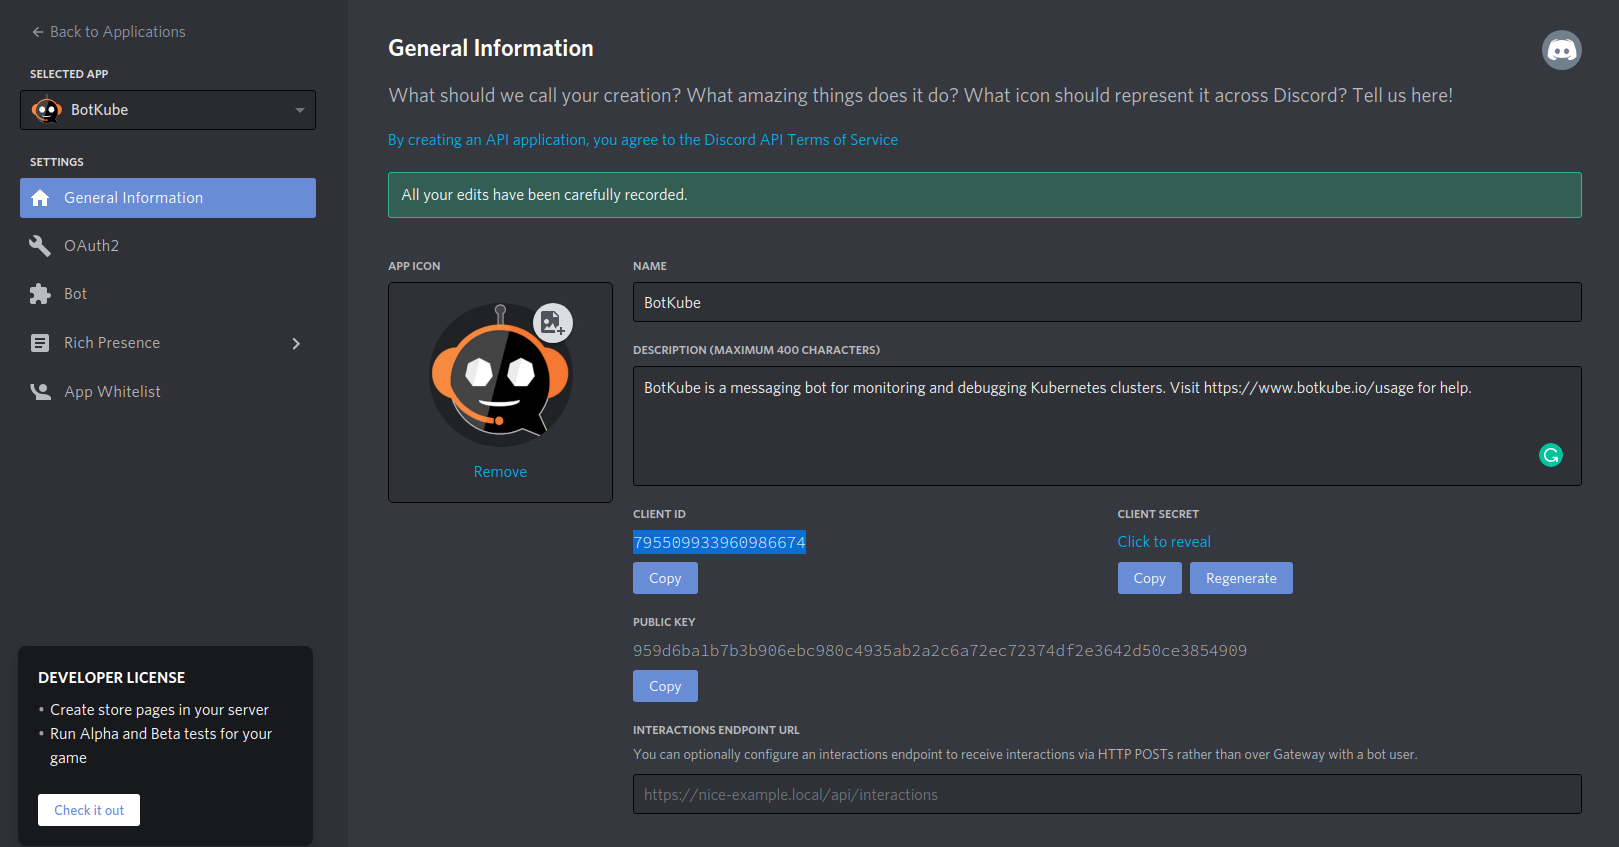Expand the Rich Presence chevron
The height and width of the screenshot is (847, 1619).
coord(296,343)
